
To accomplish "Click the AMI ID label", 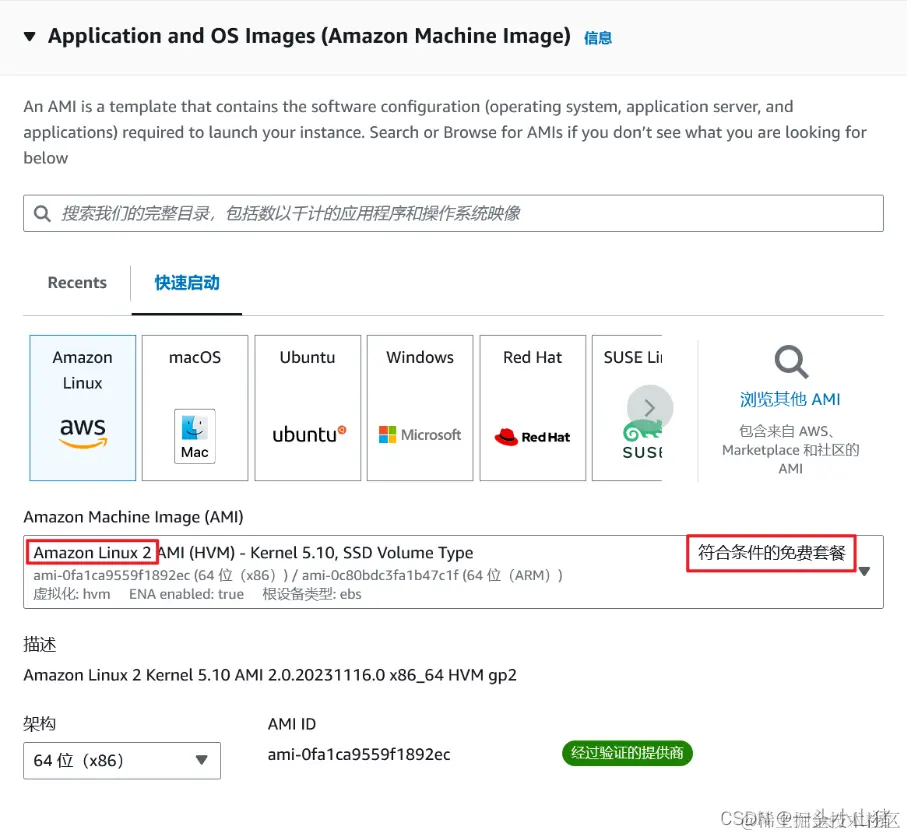I will tap(292, 724).
